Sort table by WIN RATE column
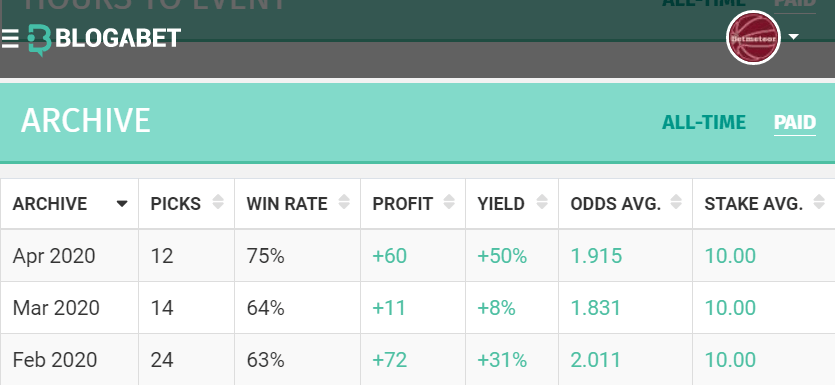Viewport: 835px width, 385px height. (x=297, y=203)
